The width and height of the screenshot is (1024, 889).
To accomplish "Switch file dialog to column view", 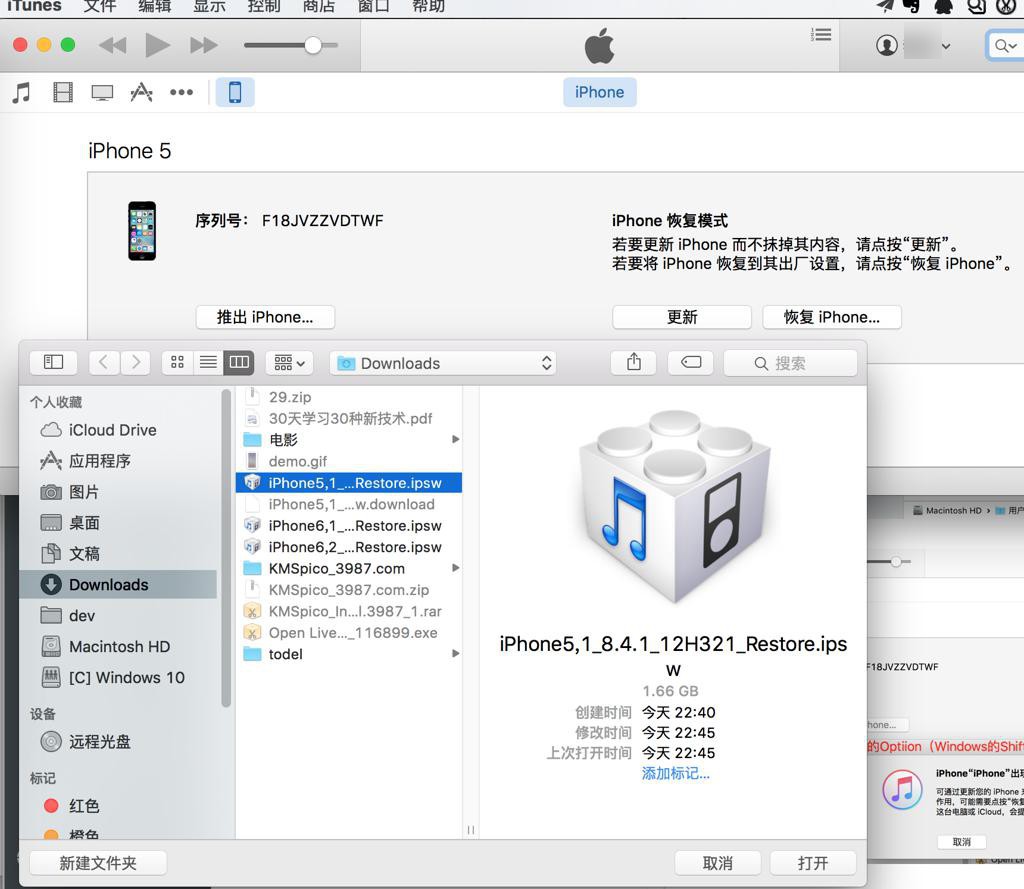I will pos(239,362).
